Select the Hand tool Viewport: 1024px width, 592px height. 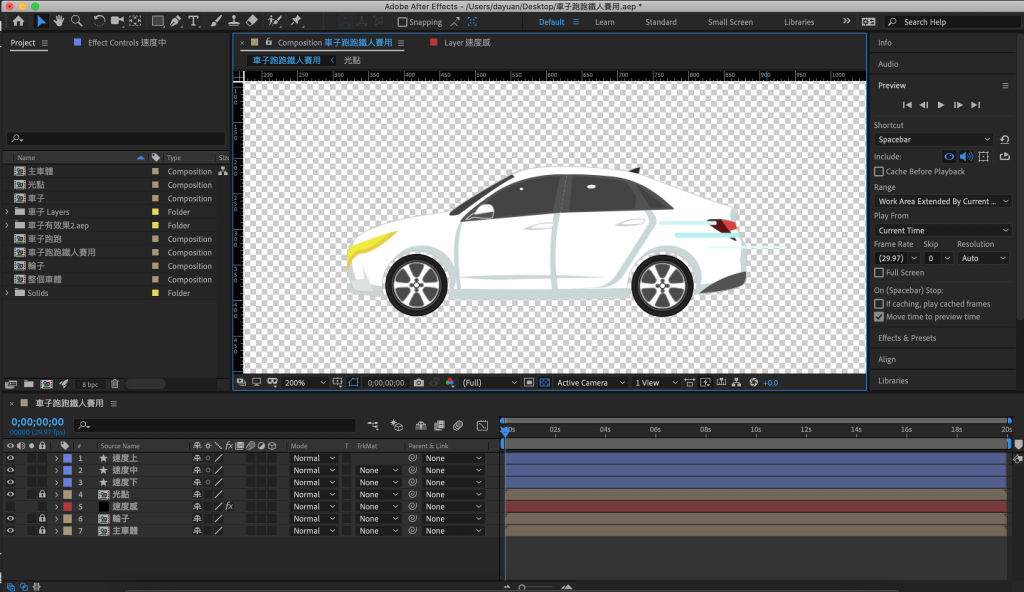click(x=59, y=21)
